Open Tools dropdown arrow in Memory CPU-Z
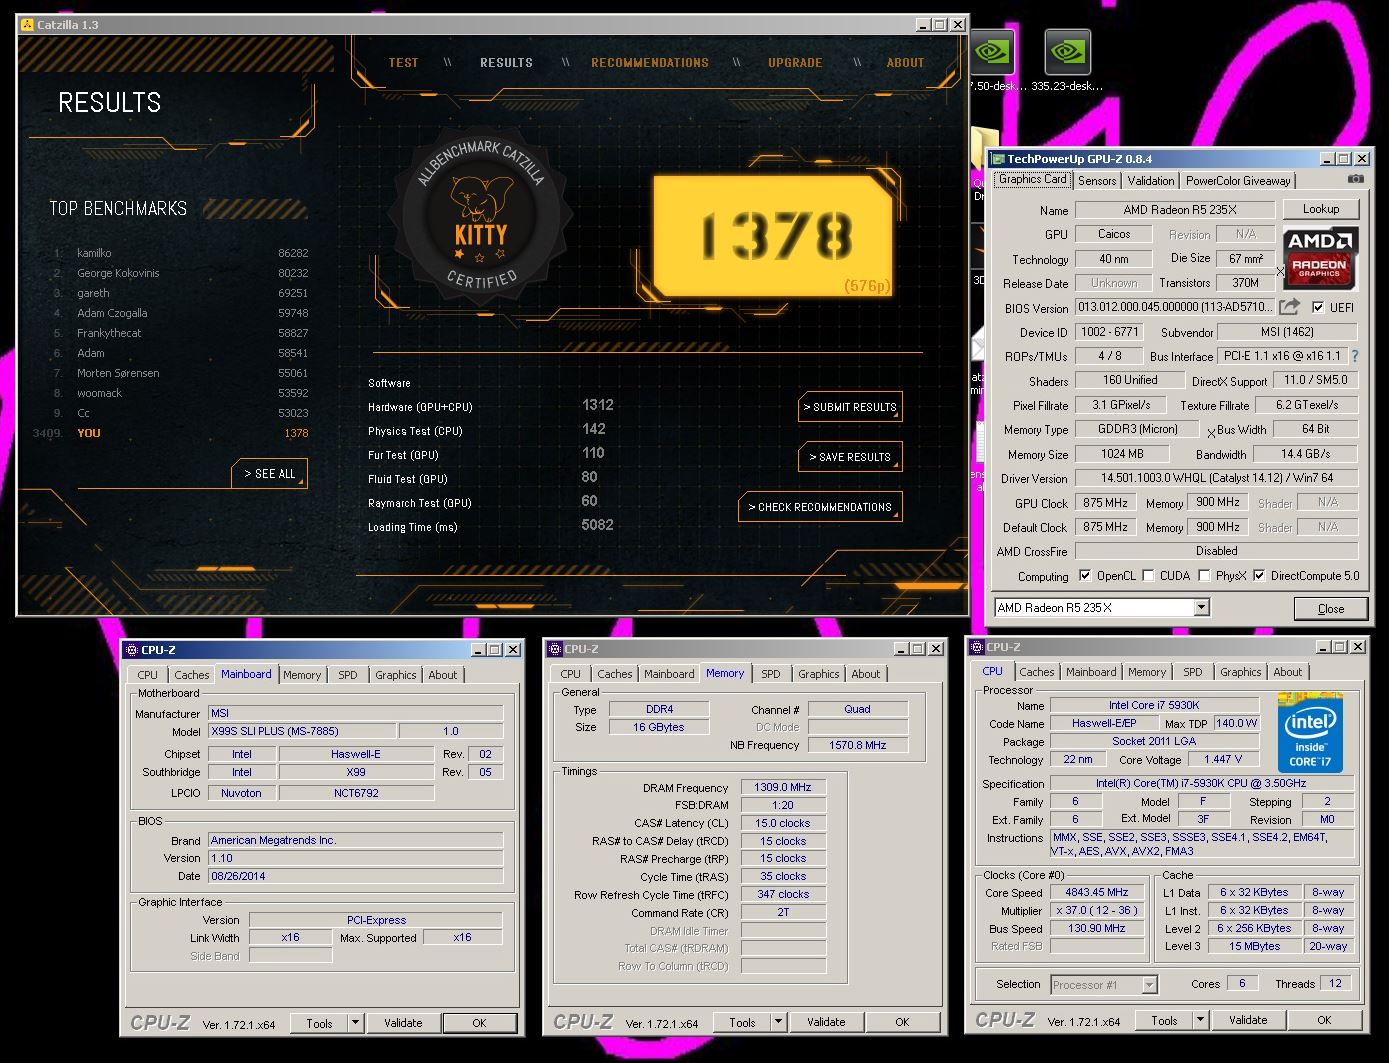Screen dimensions: 1389x1063 [778, 1022]
